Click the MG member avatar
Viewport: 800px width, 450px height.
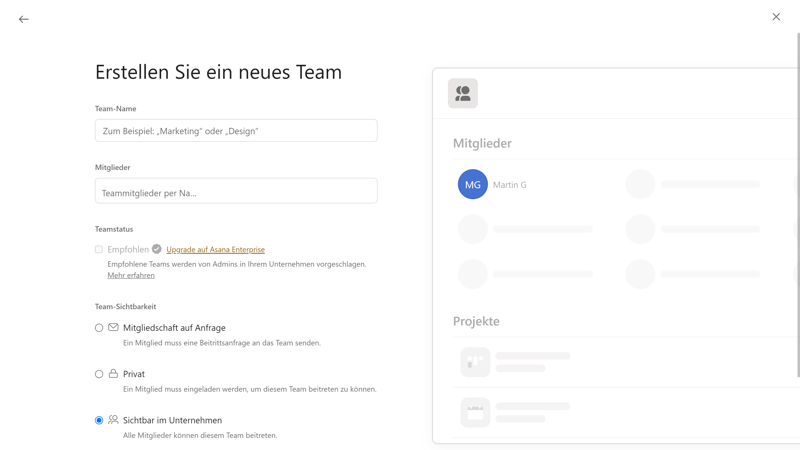(472, 184)
